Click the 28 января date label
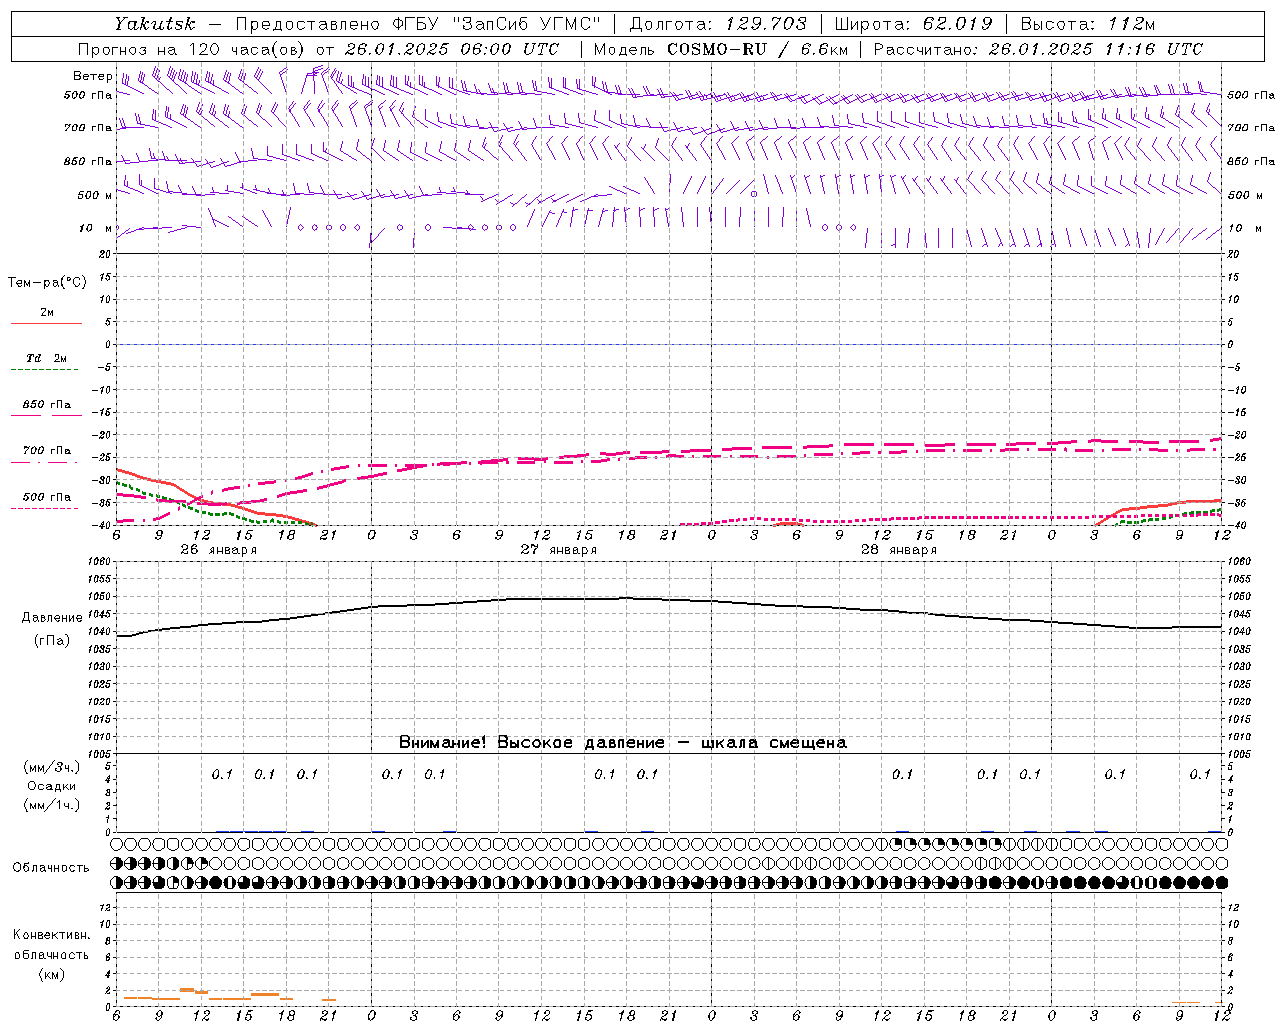Screen dimensions: 1280x1024 pyautogui.click(x=898, y=550)
